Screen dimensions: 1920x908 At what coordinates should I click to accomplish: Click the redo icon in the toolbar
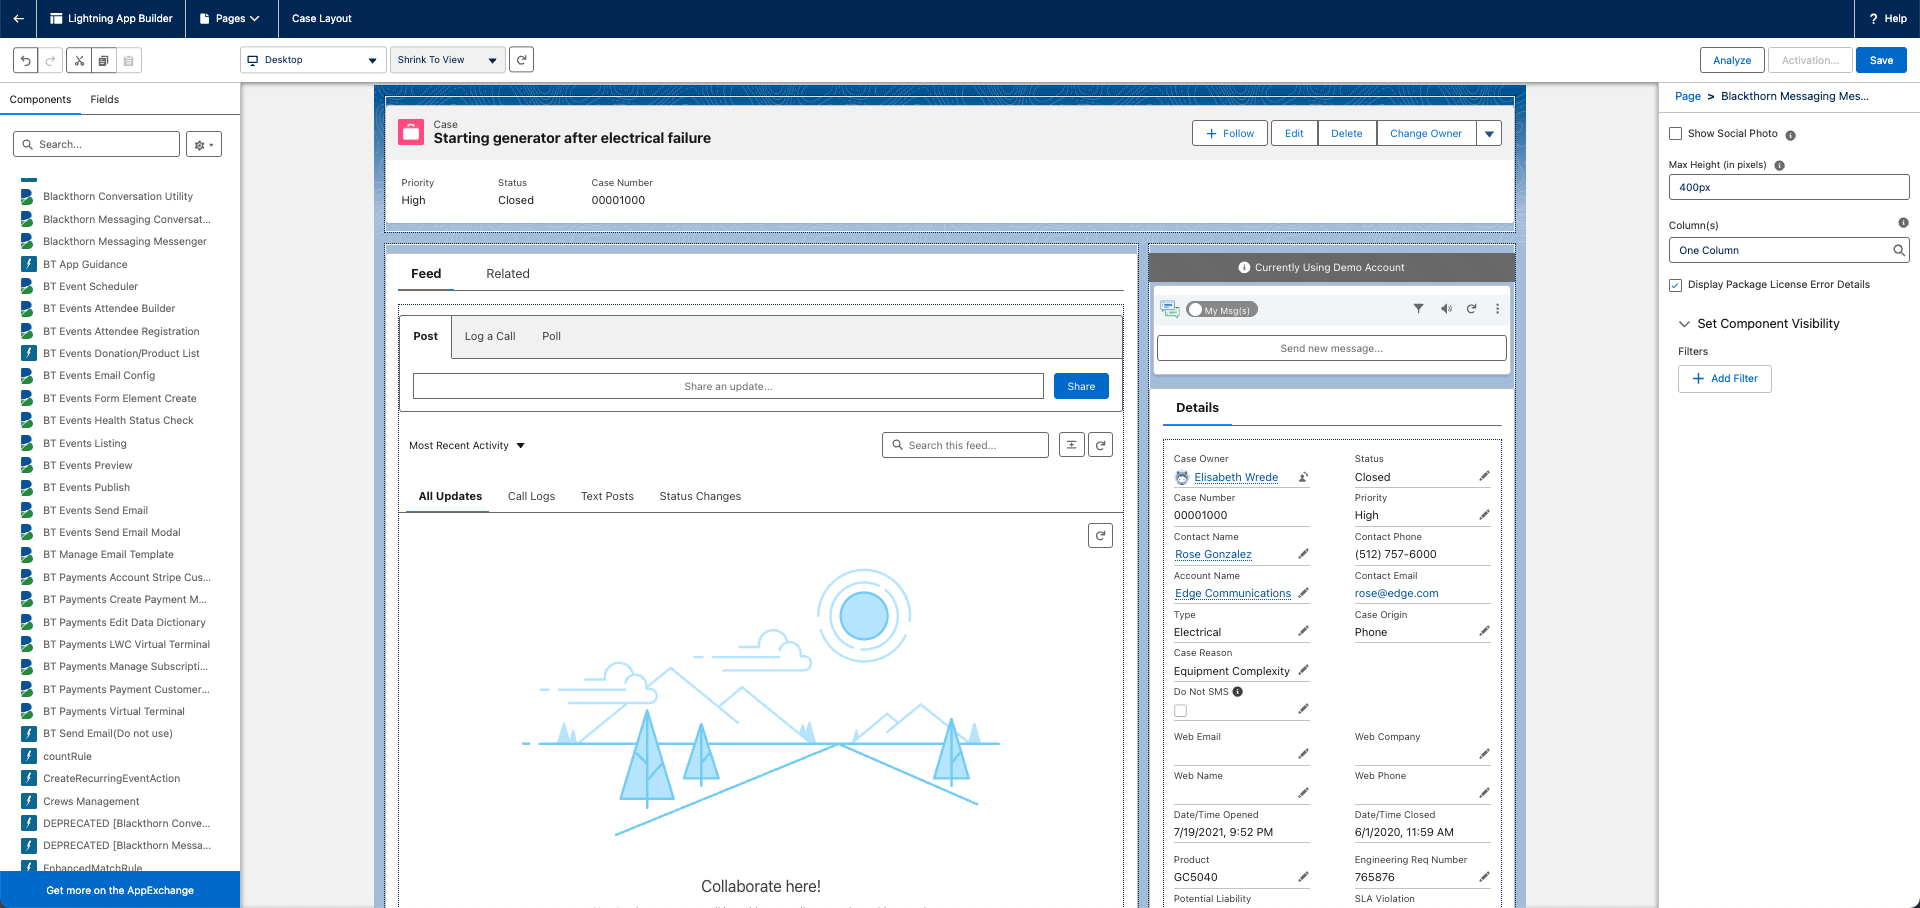point(50,60)
